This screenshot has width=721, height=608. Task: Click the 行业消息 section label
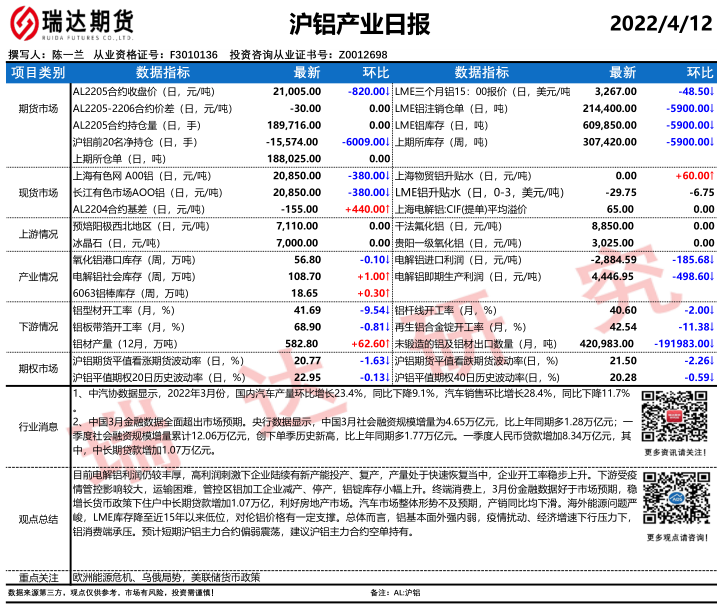tap(37, 426)
